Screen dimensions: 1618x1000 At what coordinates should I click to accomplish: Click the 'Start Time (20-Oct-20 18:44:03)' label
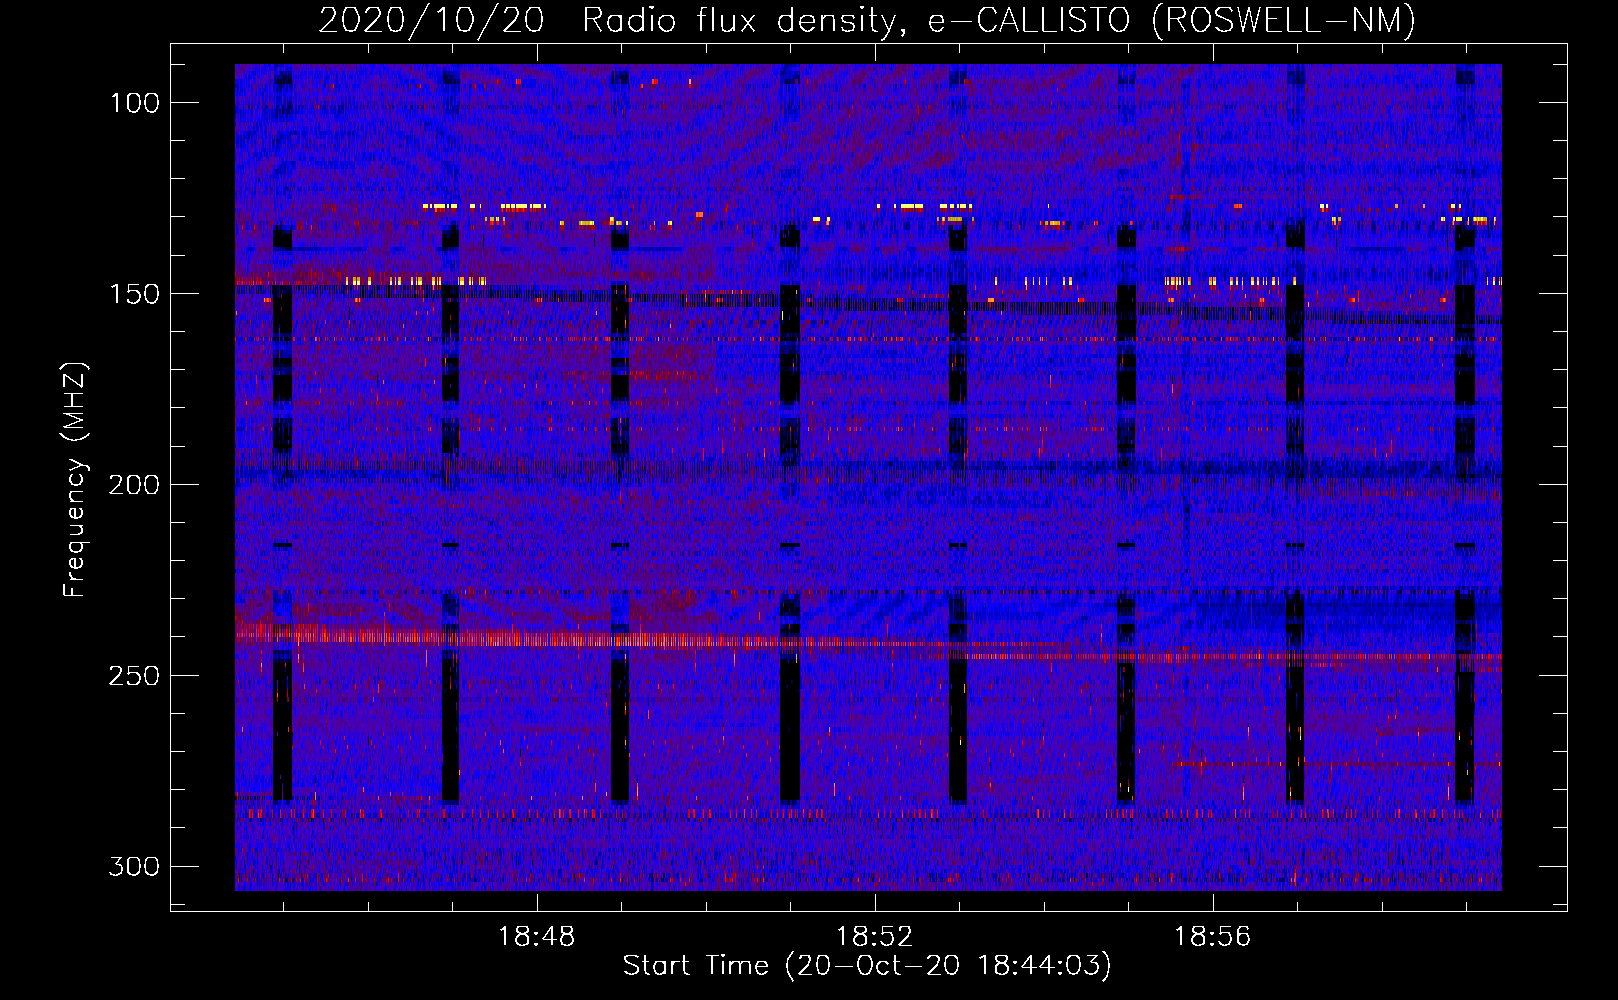(867, 965)
